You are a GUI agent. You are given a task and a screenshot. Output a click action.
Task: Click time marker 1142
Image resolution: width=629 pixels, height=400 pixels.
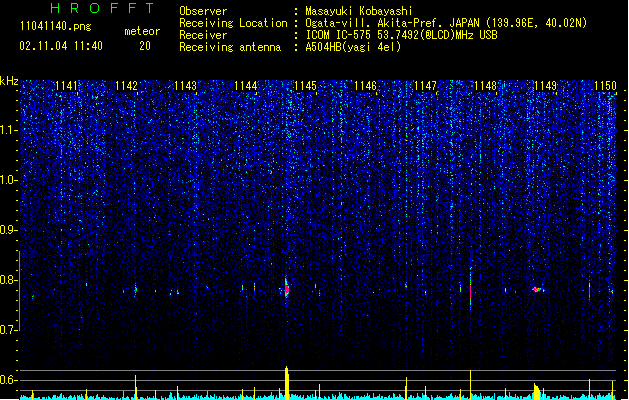coord(126,86)
